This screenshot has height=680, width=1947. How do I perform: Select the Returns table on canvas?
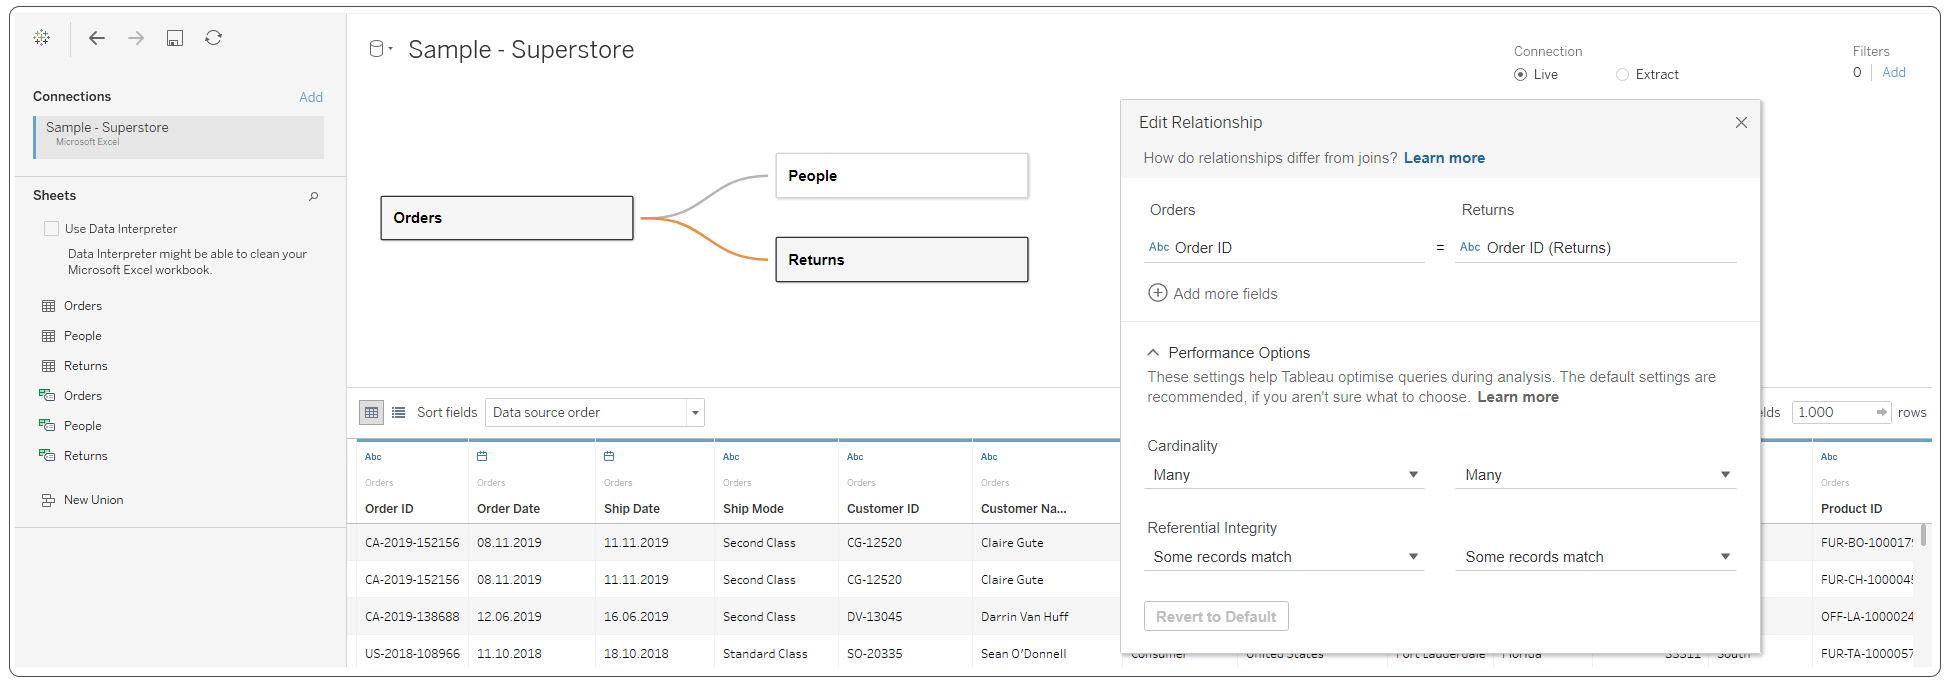(902, 260)
